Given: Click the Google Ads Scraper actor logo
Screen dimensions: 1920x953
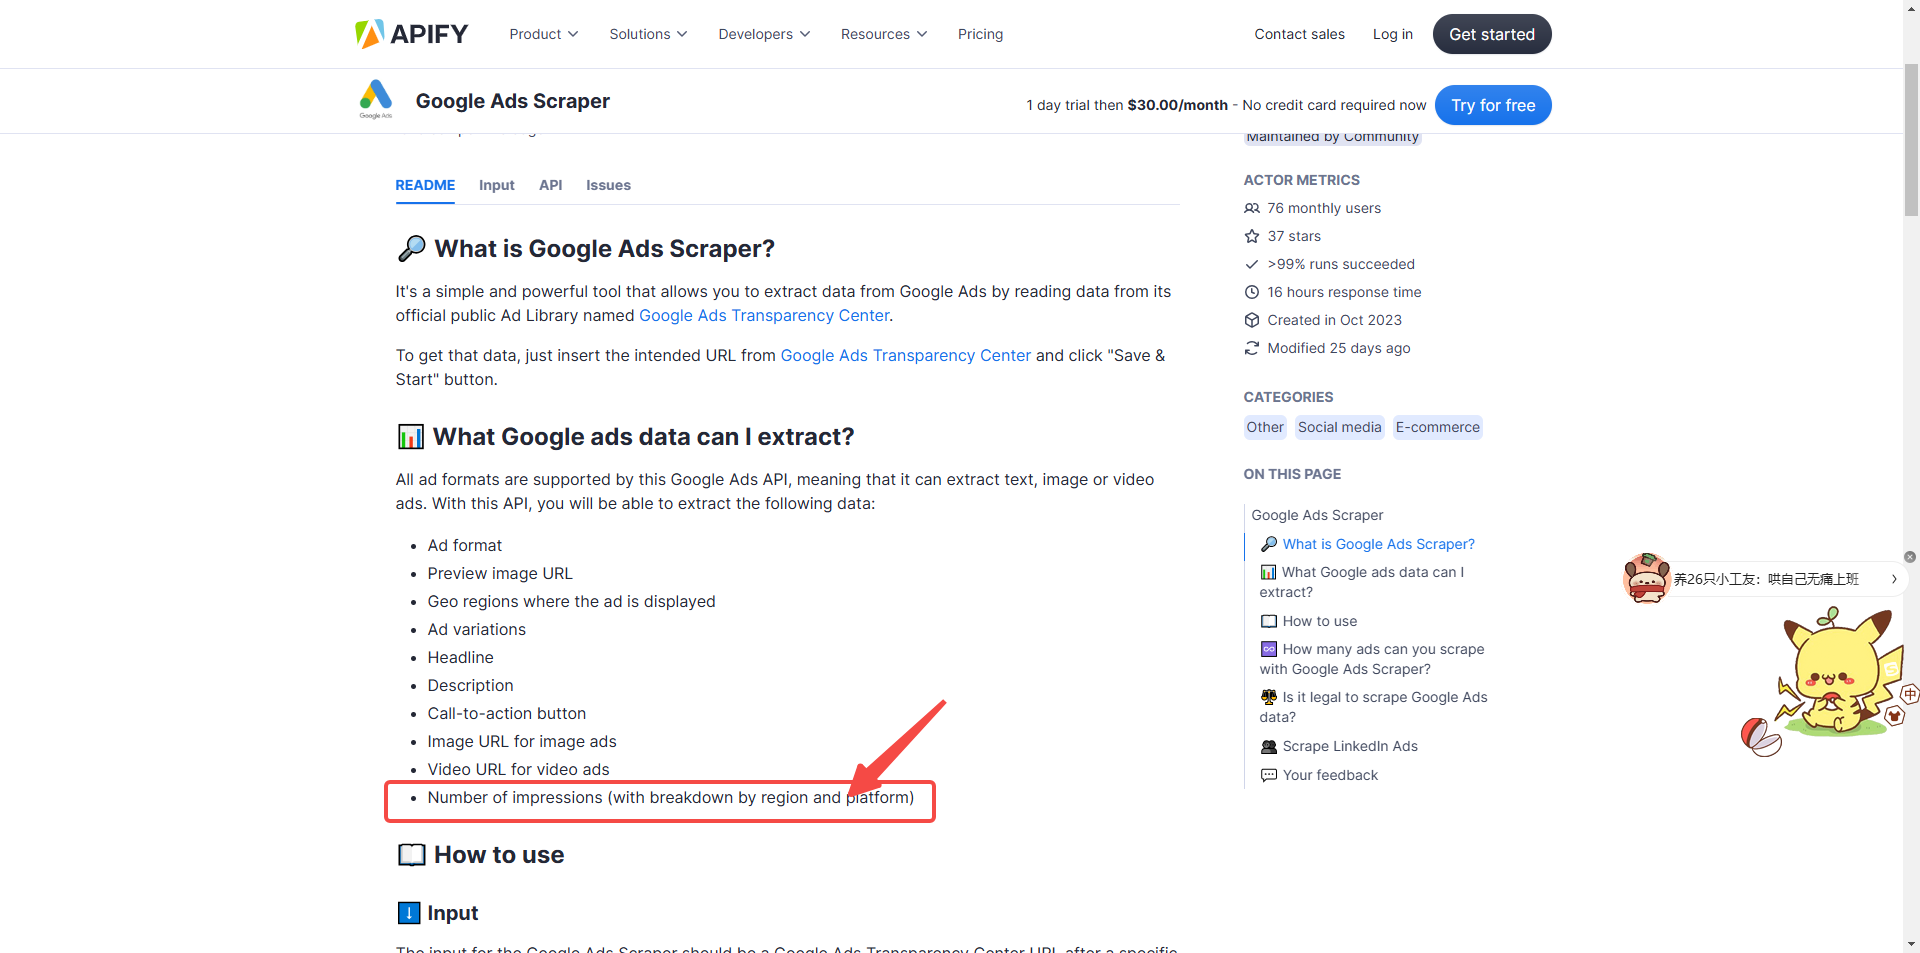Looking at the screenshot, I should [375, 98].
